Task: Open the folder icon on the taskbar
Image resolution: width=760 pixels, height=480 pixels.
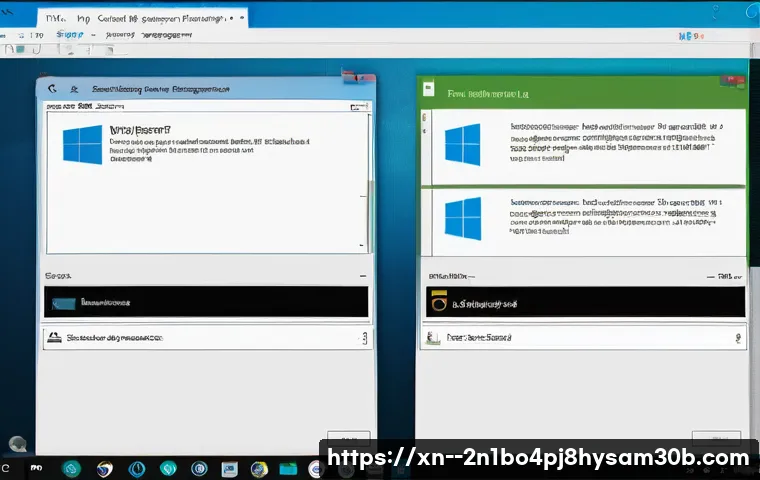Action: click(x=289, y=468)
